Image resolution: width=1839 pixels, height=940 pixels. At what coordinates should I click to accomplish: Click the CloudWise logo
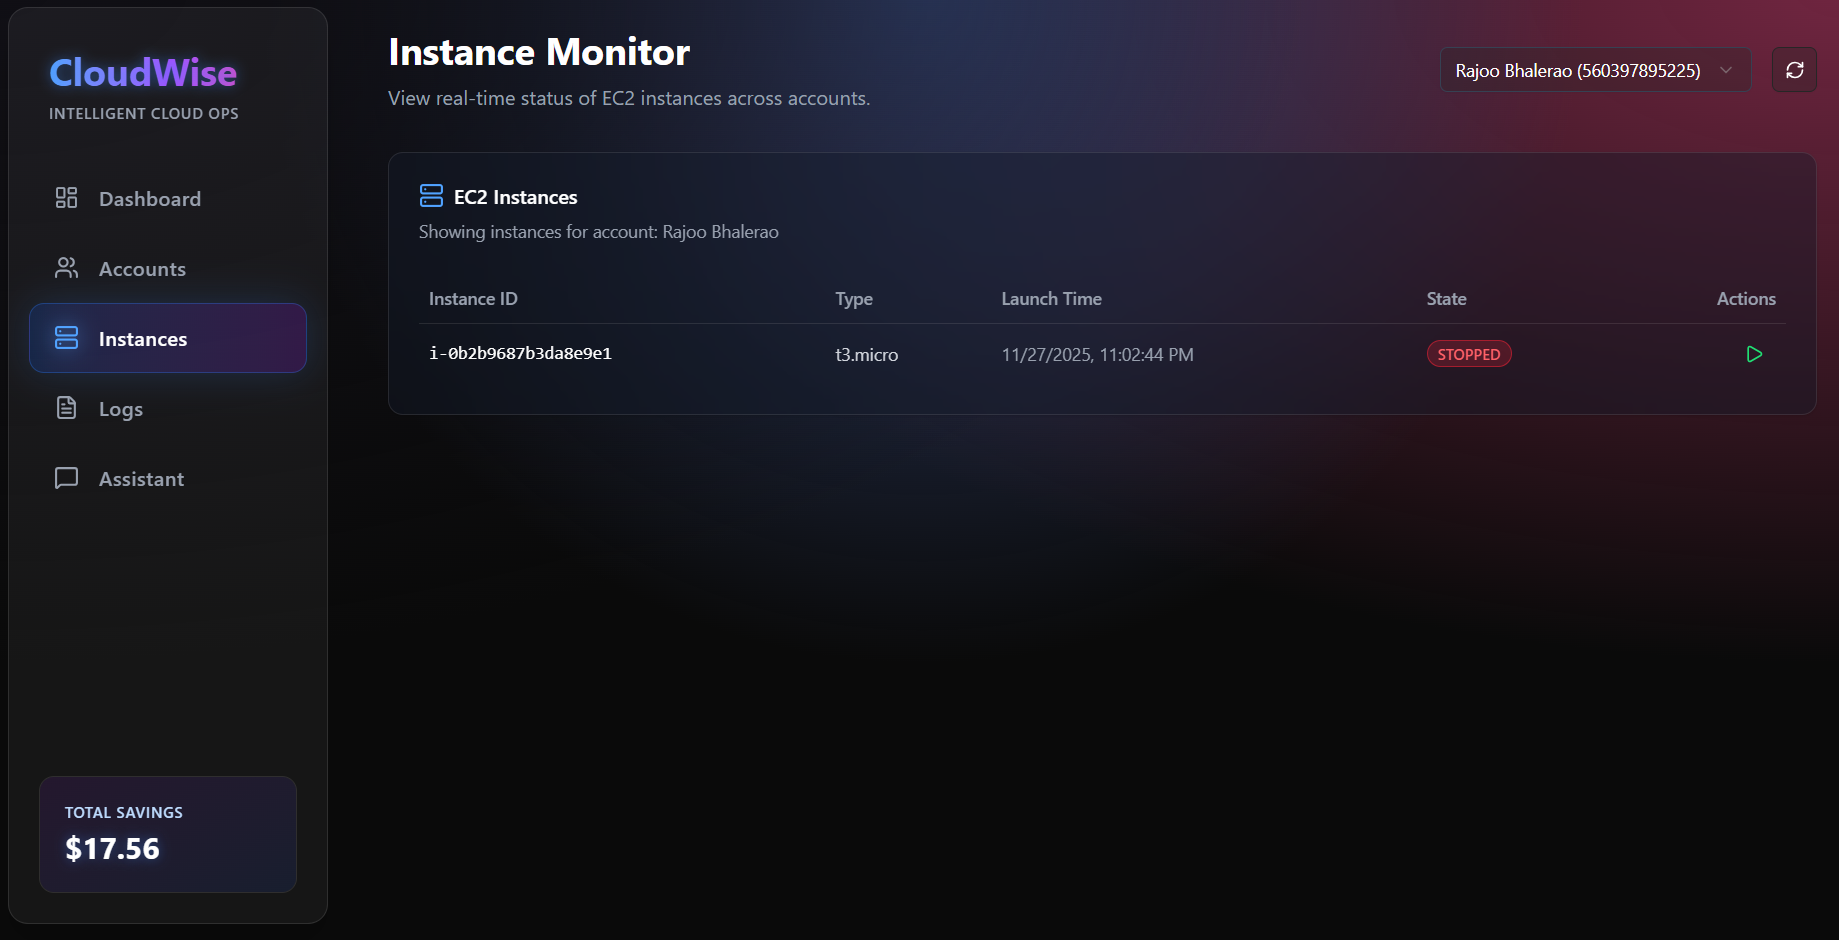tap(143, 72)
